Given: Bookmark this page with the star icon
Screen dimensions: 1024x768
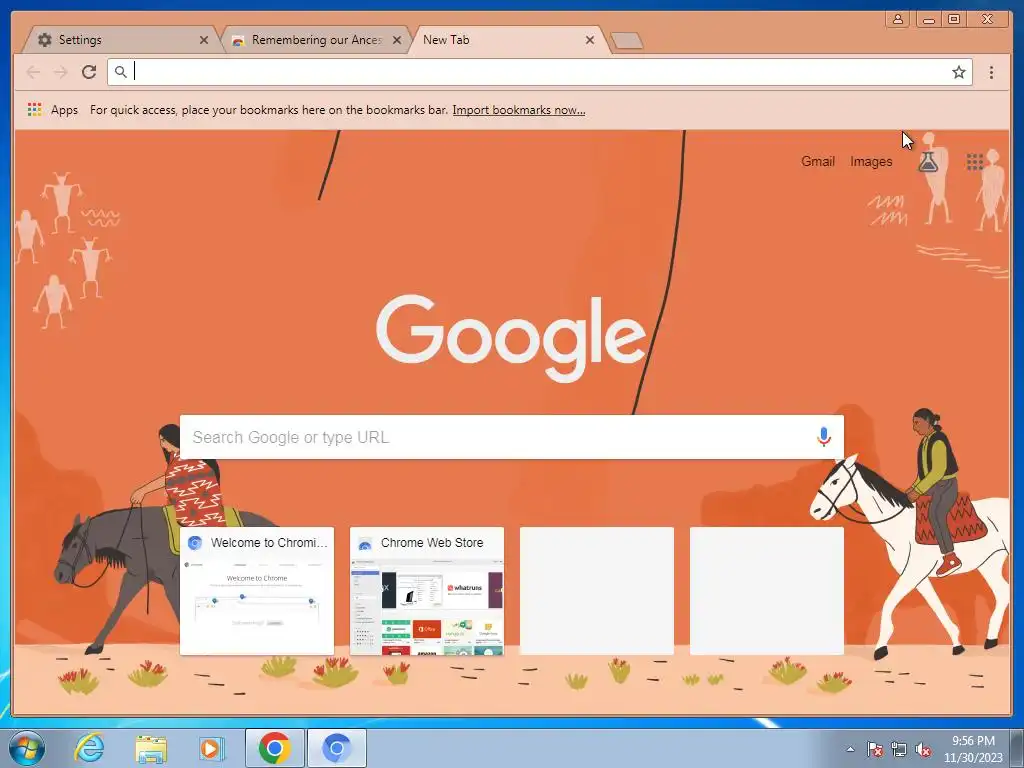Looking at the screenshot, I should click(x=958, y=72).
